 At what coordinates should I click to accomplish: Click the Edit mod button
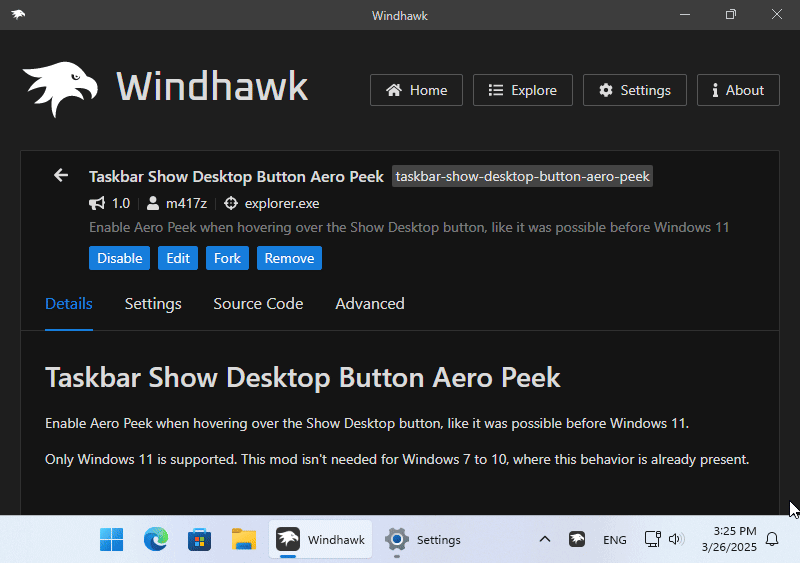click(x=178, y=258)
